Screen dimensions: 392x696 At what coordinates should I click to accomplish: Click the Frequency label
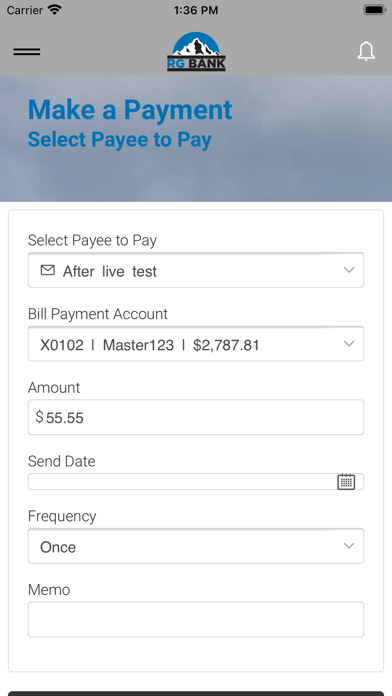pos(62,516)
